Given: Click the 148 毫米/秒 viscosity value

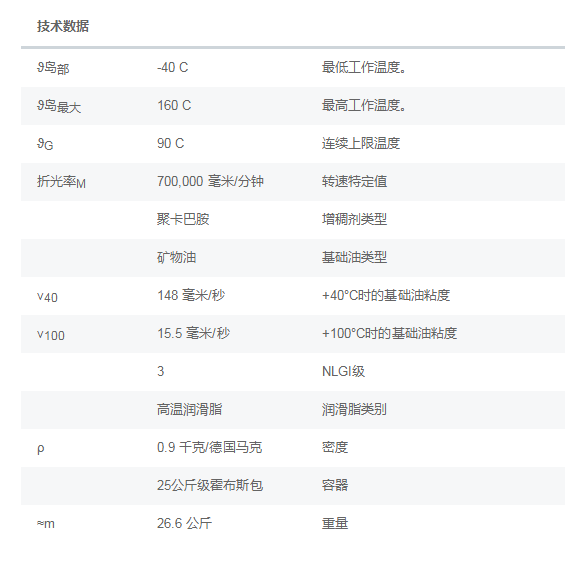Looking at the screenshot, I should pos(191,295).
